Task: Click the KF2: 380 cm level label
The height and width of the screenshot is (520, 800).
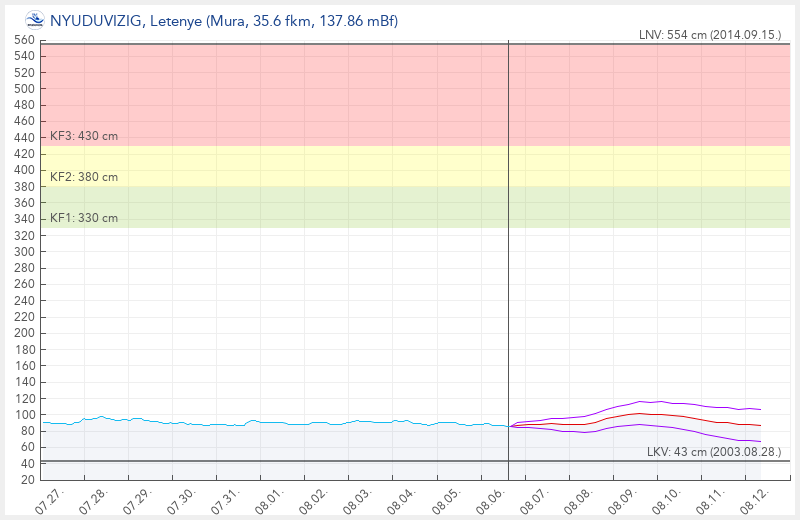Action: coord(84,177)
